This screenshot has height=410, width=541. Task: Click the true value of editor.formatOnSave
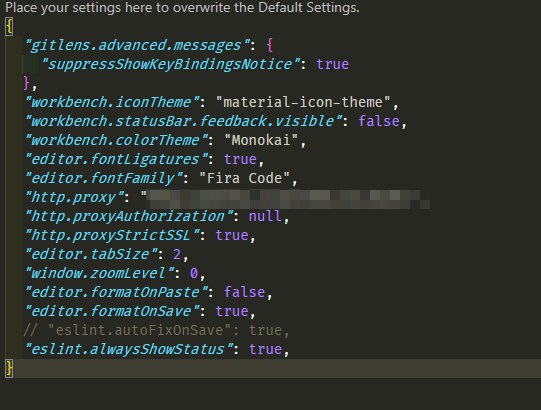(232, 311)
